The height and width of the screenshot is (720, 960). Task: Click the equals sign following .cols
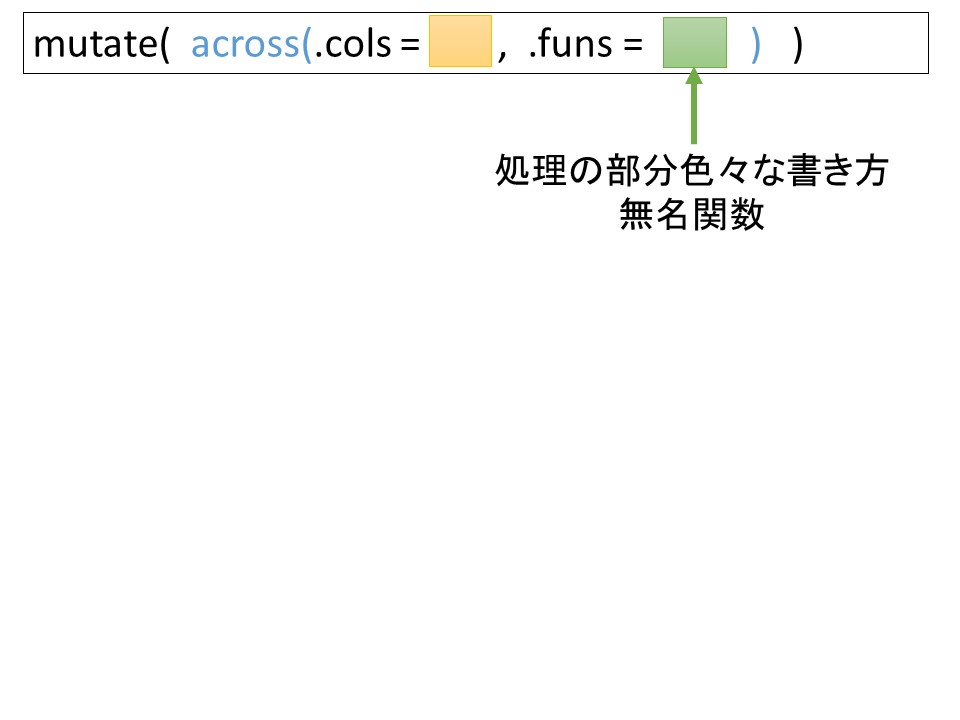(x=410, y=46)
